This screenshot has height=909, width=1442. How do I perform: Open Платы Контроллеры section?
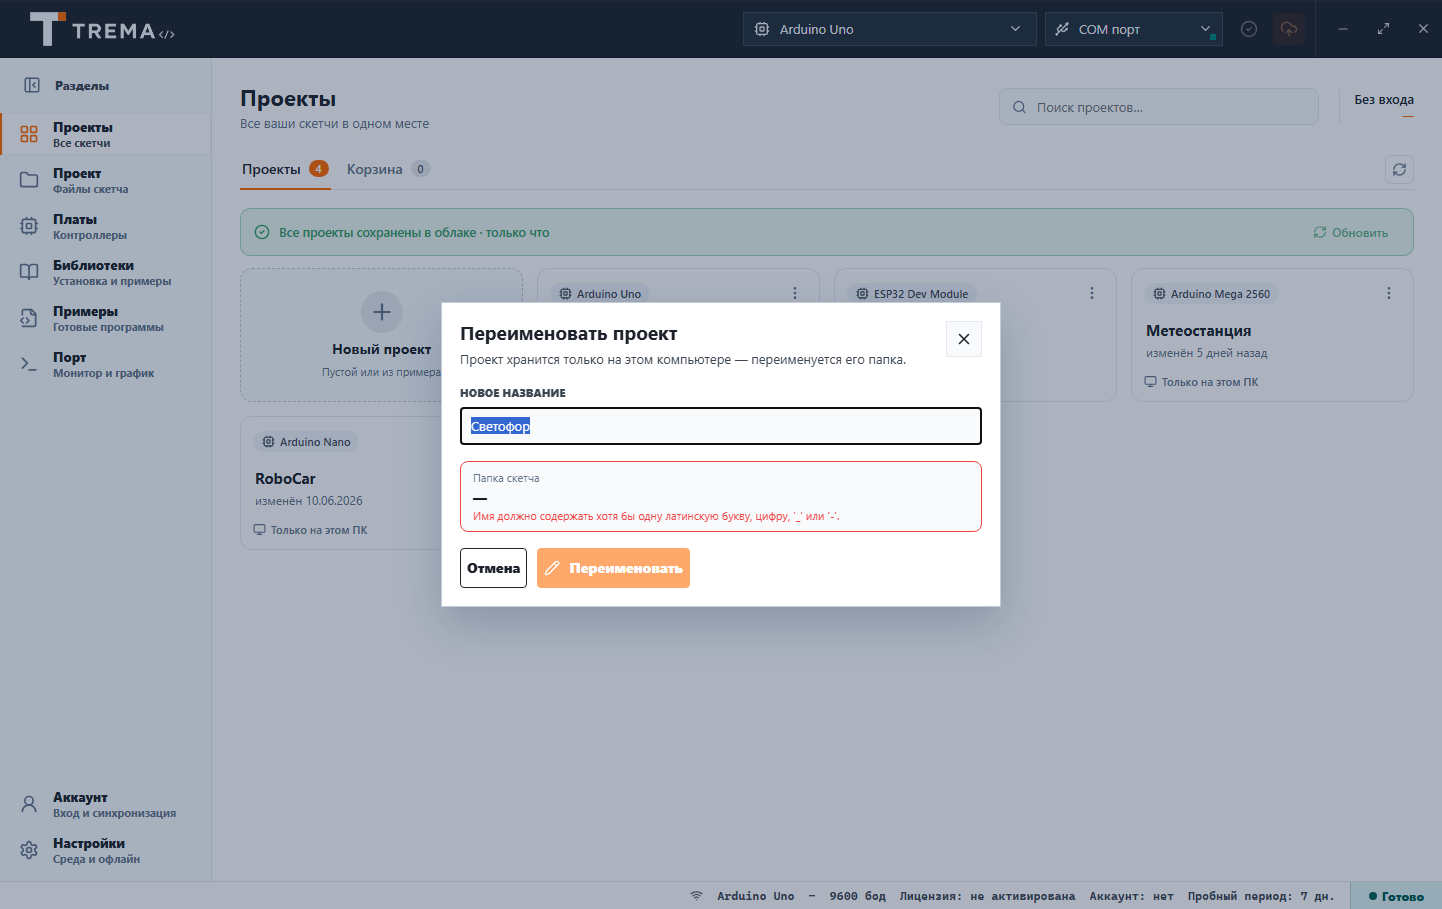pos(106,226)
